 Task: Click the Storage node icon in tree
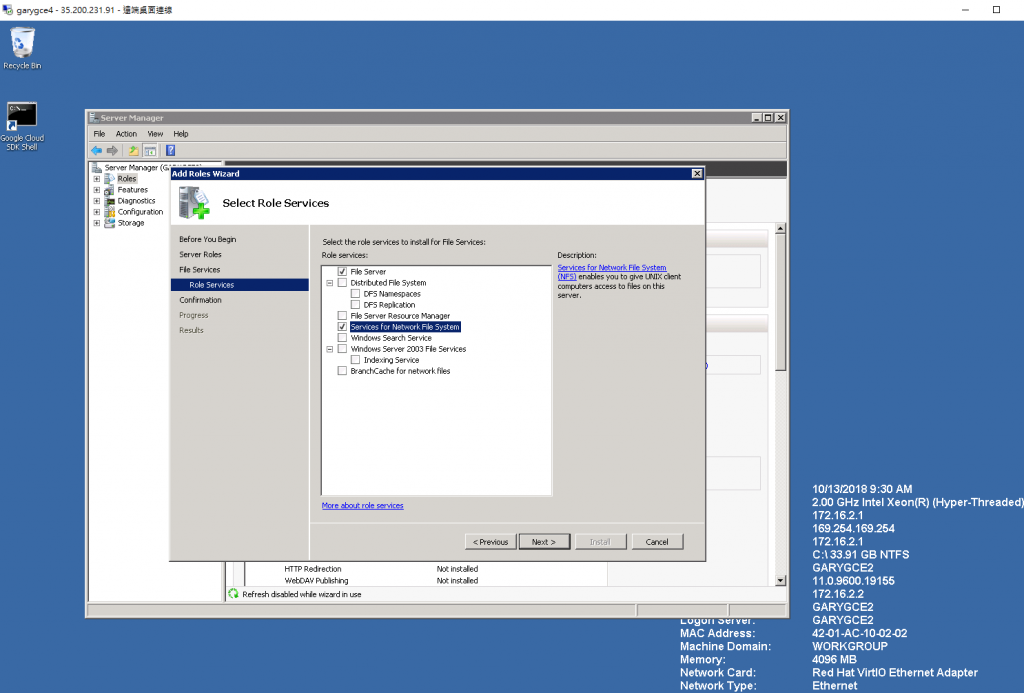pyautogui.click(x=110, y=223)
